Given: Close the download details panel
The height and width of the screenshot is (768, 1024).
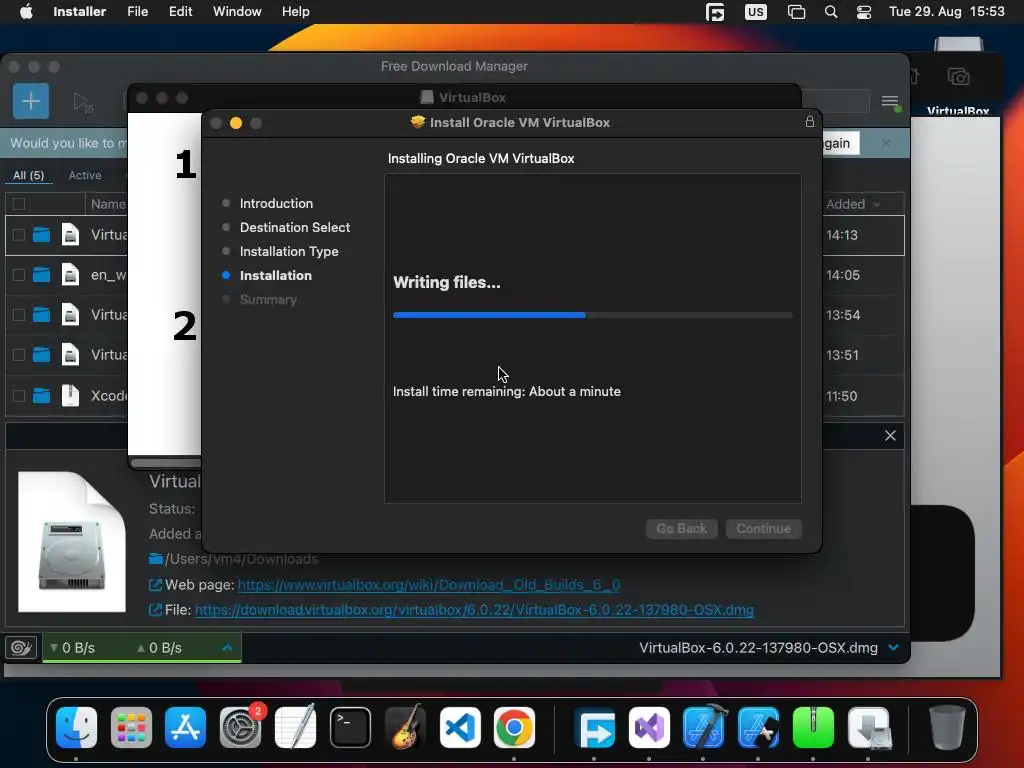Looking at the screenshot, I should [890, 436].
